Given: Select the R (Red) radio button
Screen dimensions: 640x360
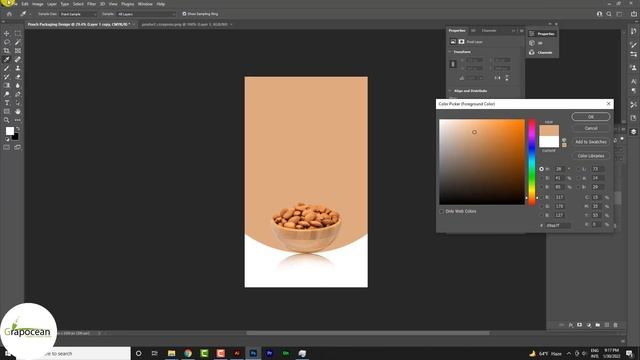Looking at the screenshot, I should 542,197.
